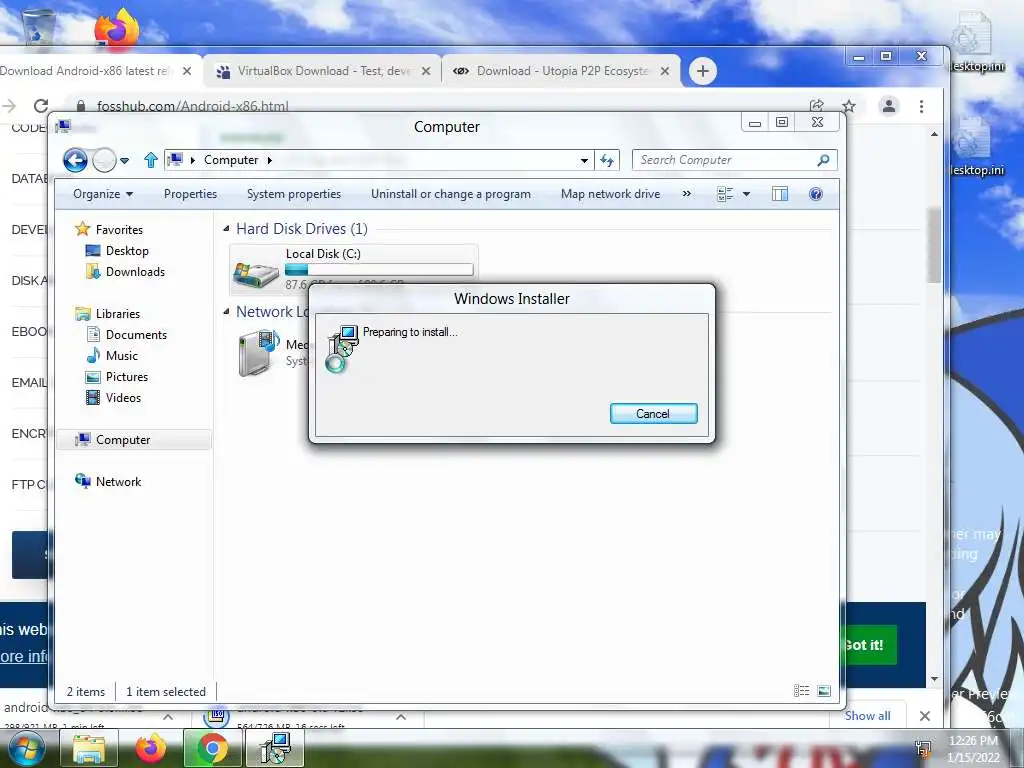Click the Computer breadcrumb in address bar
The width and height of the screenshot is (1024, 768).
(x=231, y=160)
